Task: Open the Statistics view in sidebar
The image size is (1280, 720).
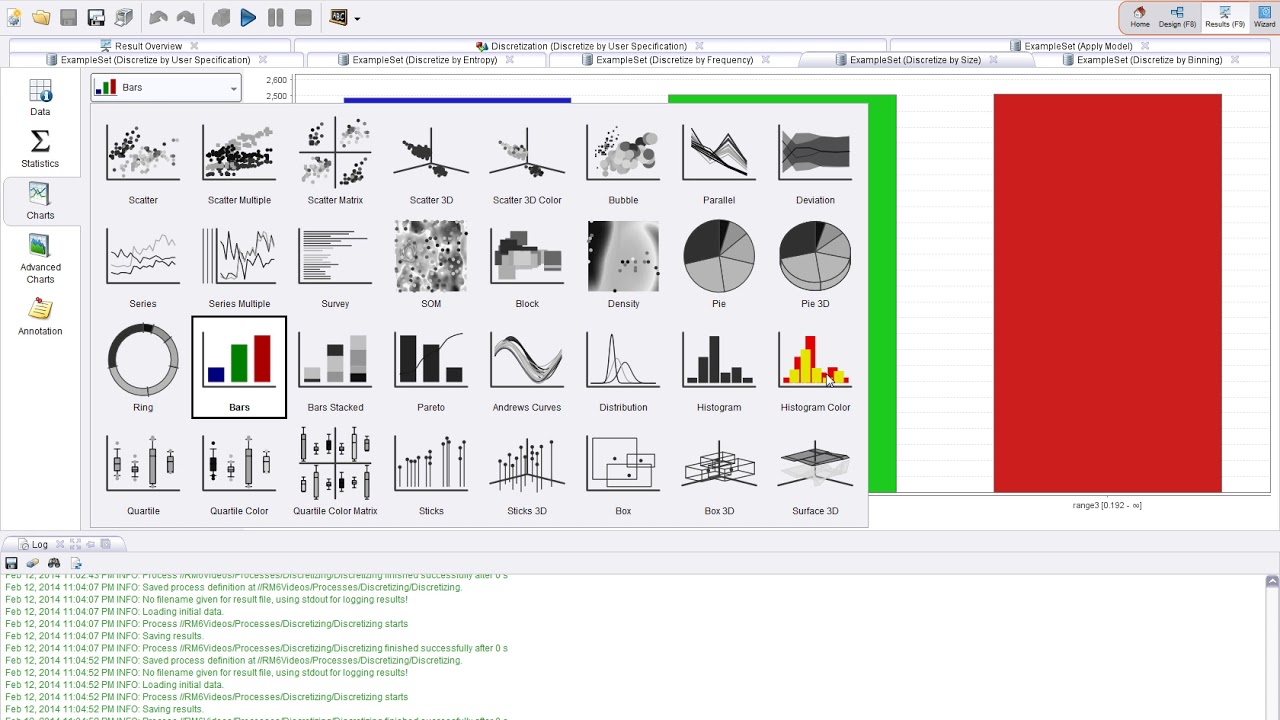Action: [40, 150]
